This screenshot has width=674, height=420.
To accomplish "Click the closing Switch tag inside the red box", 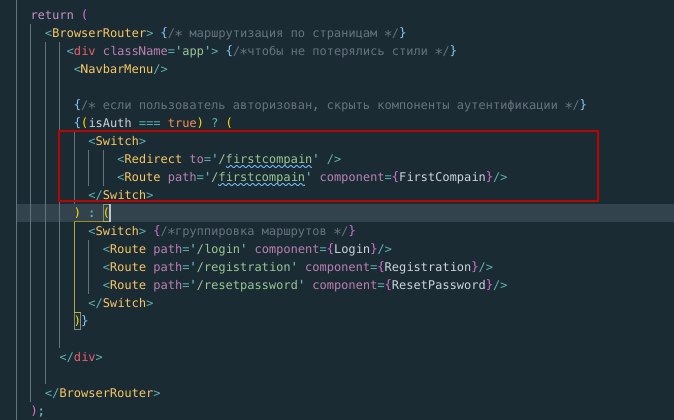I will 121,195.
